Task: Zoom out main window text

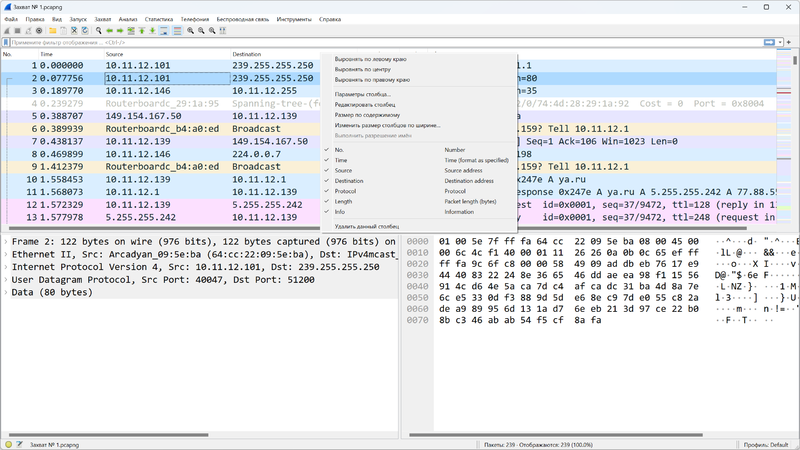Action: click(201, 31)
